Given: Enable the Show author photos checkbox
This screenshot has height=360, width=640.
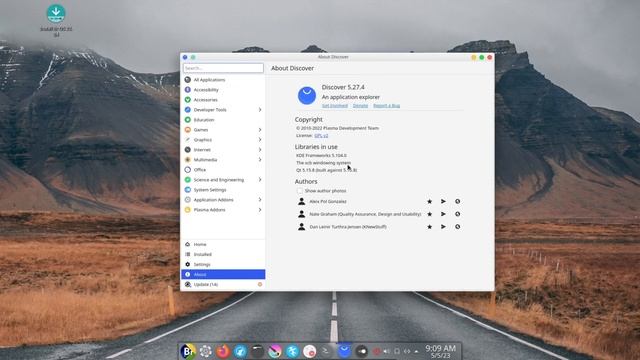Looking at the screenshot, I should click(x=300, y=191).
